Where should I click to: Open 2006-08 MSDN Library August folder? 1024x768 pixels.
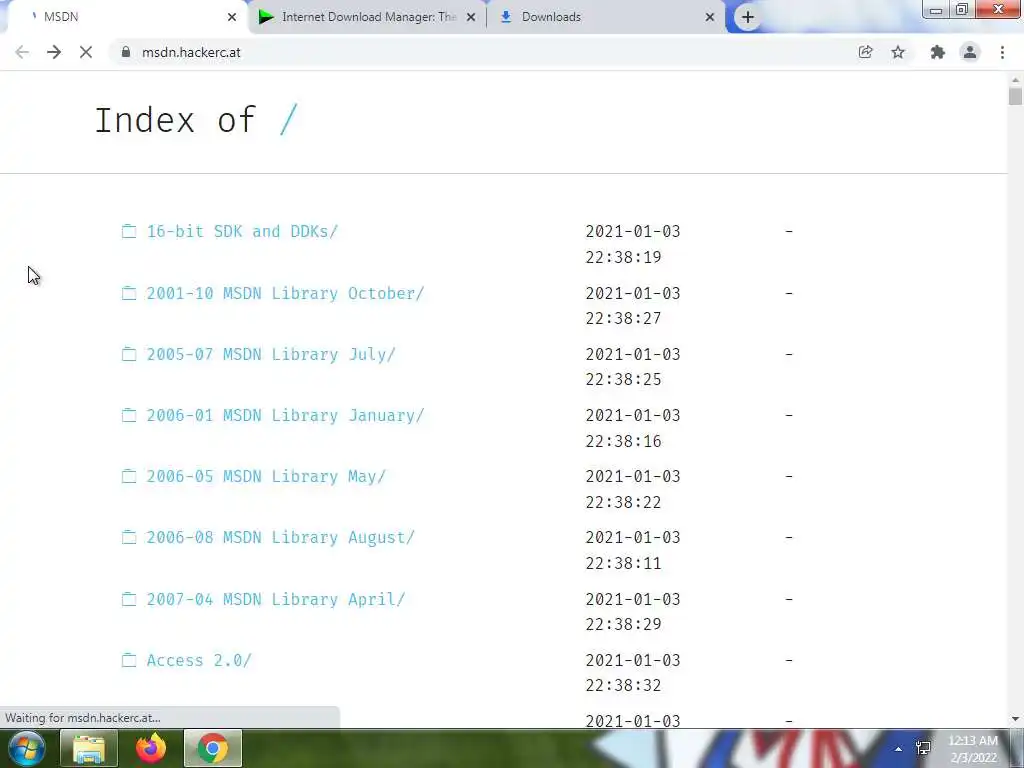(281, 537)
